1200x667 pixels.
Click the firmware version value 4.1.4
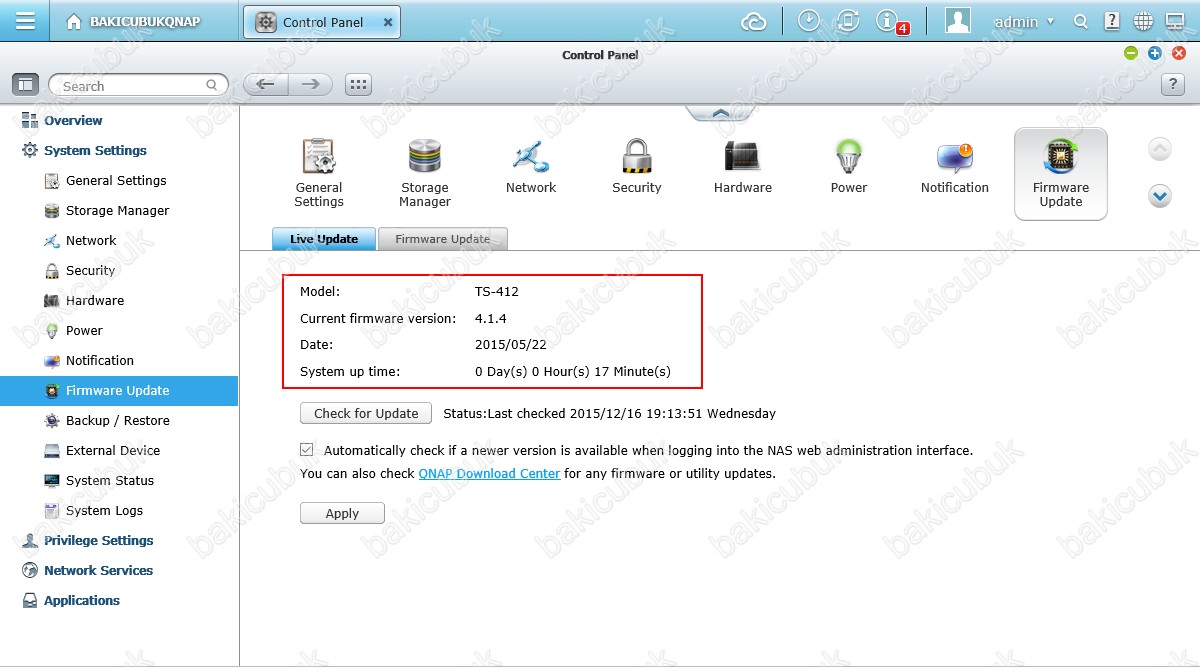tap(490, 318)
